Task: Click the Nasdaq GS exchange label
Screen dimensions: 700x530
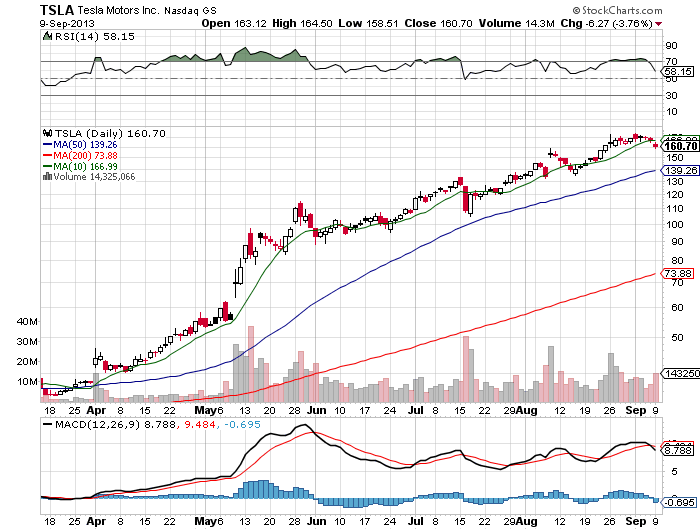Action: click(190, 11)
